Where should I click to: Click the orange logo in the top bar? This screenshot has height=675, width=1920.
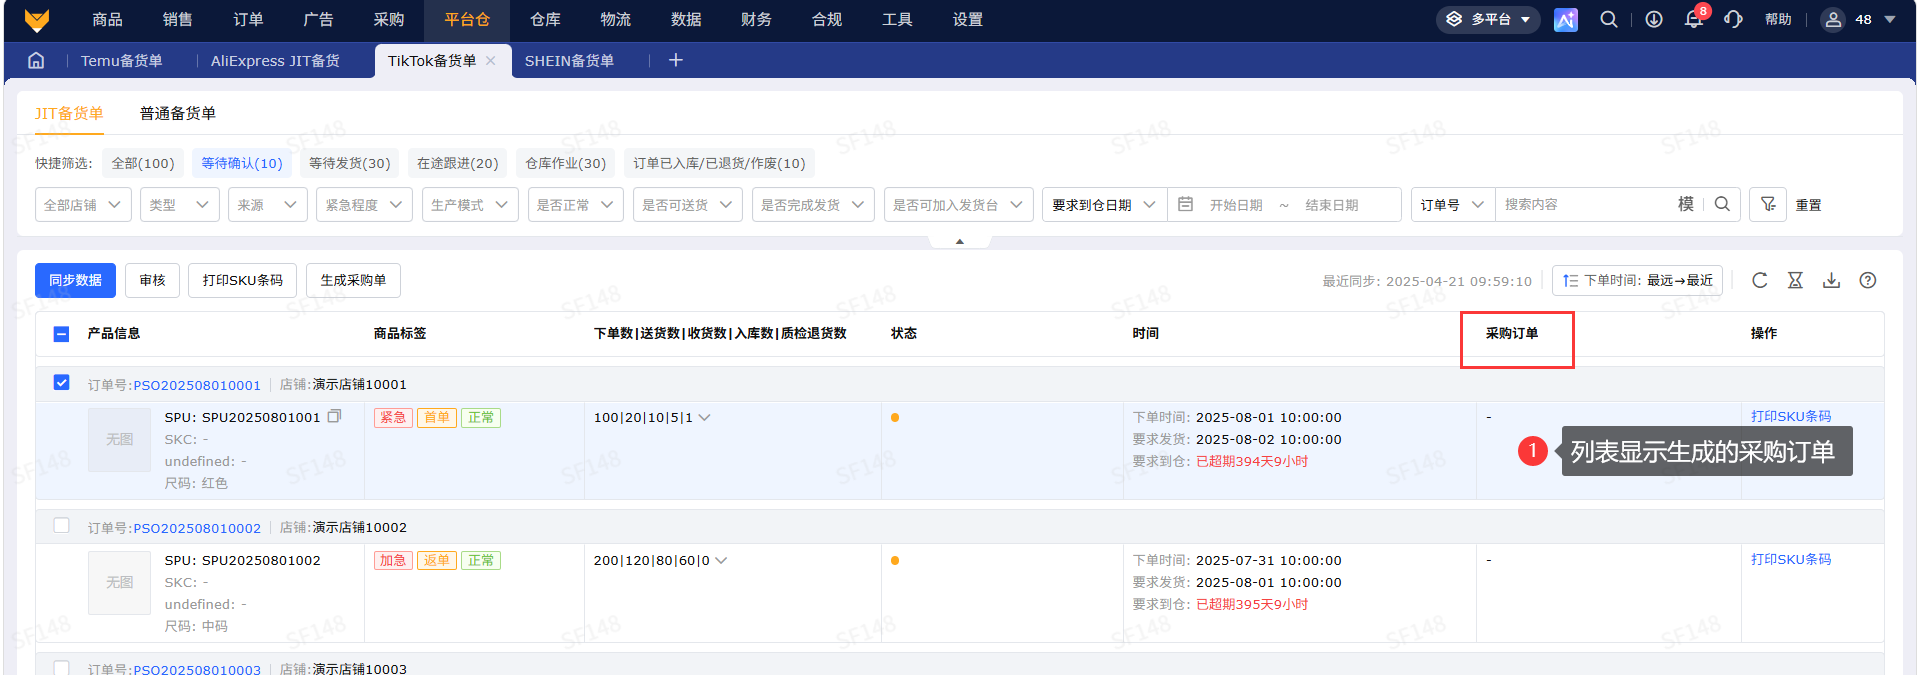[37, 19]
